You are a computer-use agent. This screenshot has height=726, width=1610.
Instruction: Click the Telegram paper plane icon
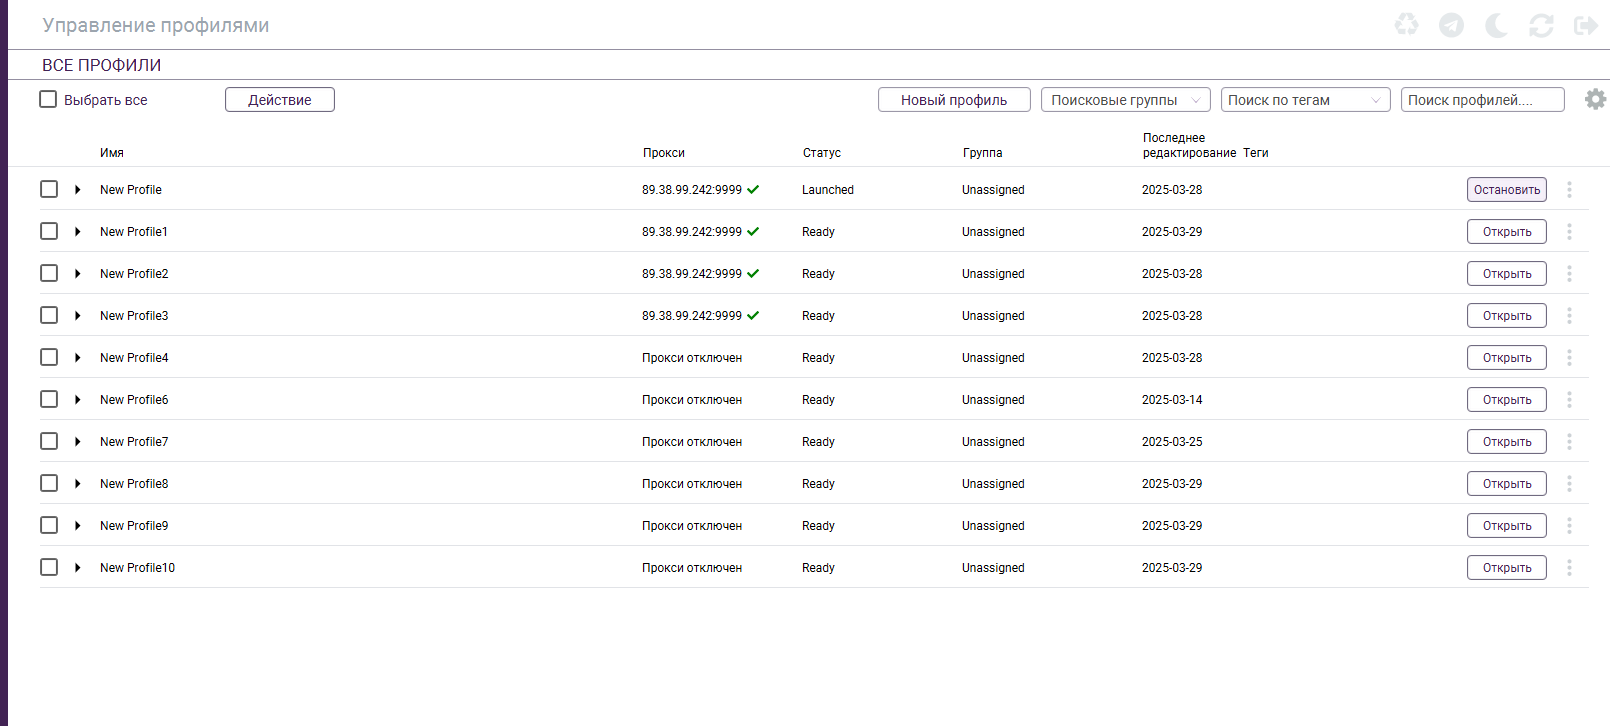[1451, 25]
